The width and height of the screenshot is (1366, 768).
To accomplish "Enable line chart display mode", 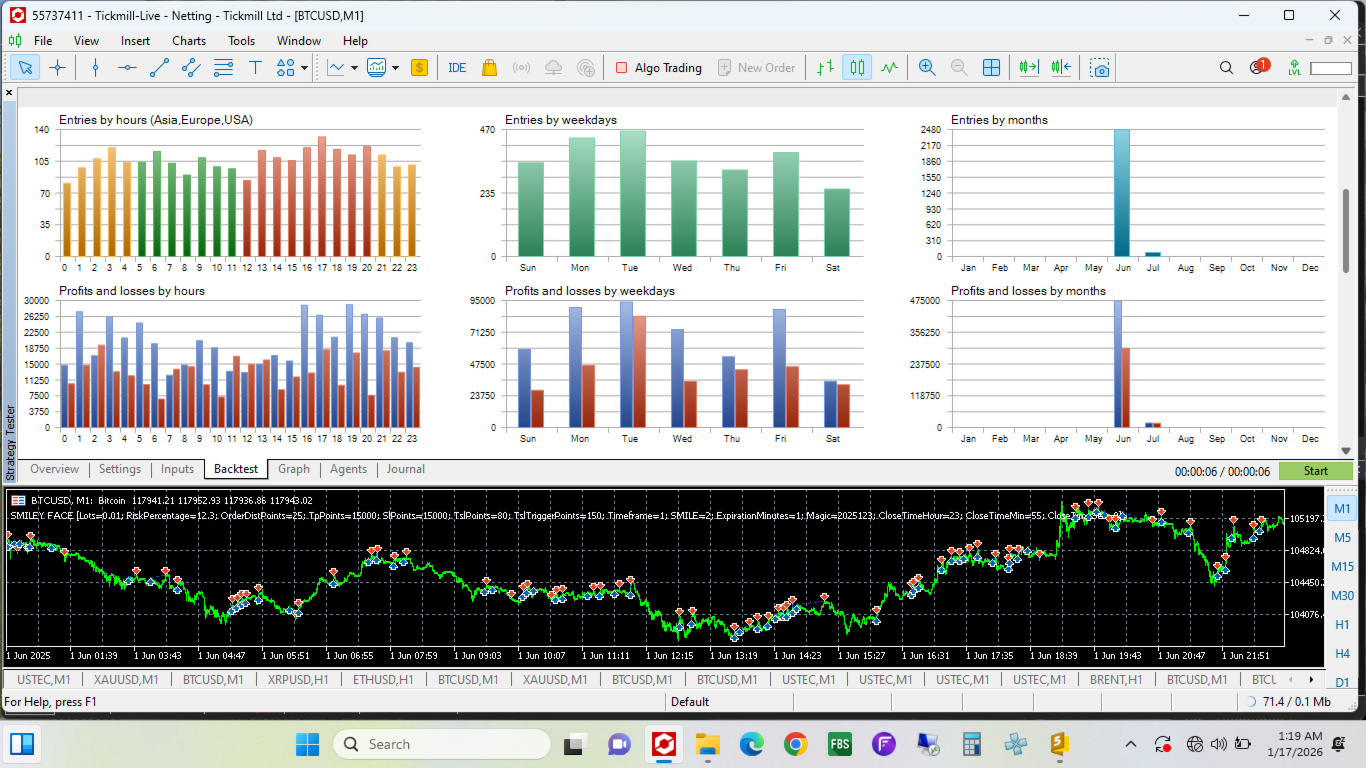I will [890, 67].
